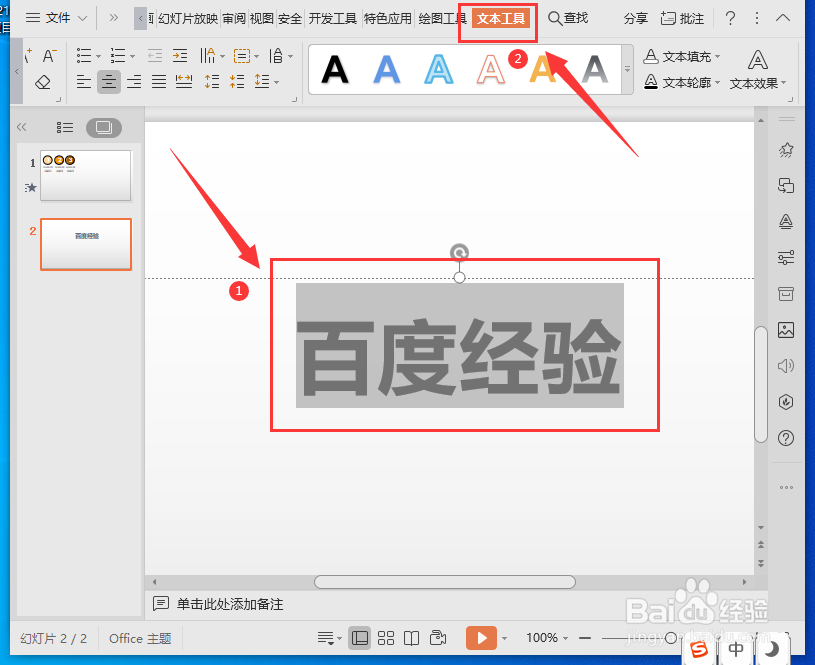Viewport: 815px width, 665px height.
Task: Decrease font size with A- icon
Action: tap(50, 56)
